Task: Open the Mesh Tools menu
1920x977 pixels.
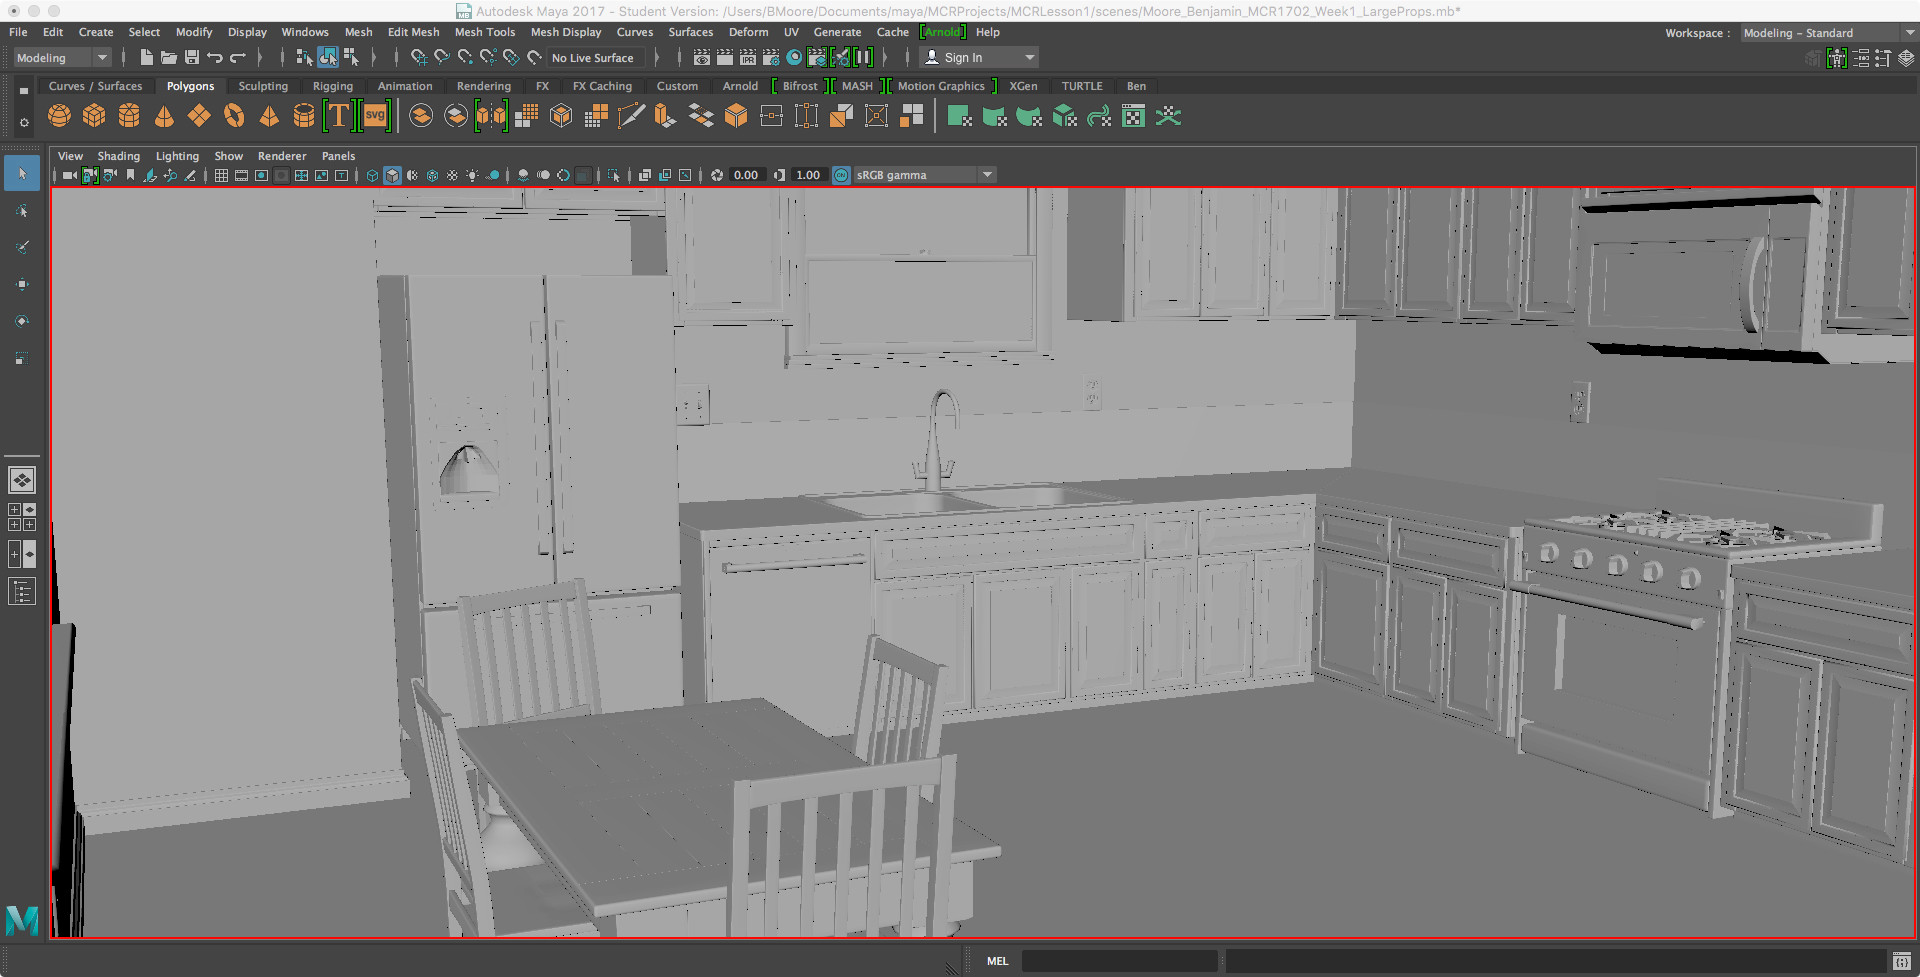Action: click(x=484, y=32)
